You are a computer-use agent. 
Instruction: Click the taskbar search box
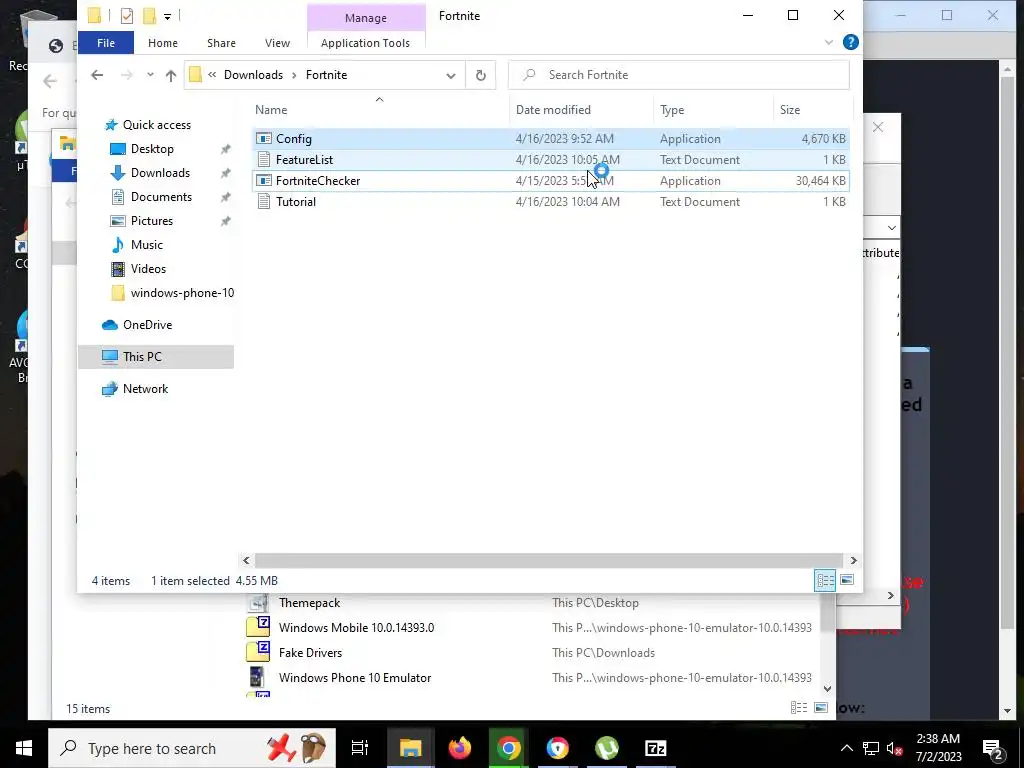[x=192, y=748]
